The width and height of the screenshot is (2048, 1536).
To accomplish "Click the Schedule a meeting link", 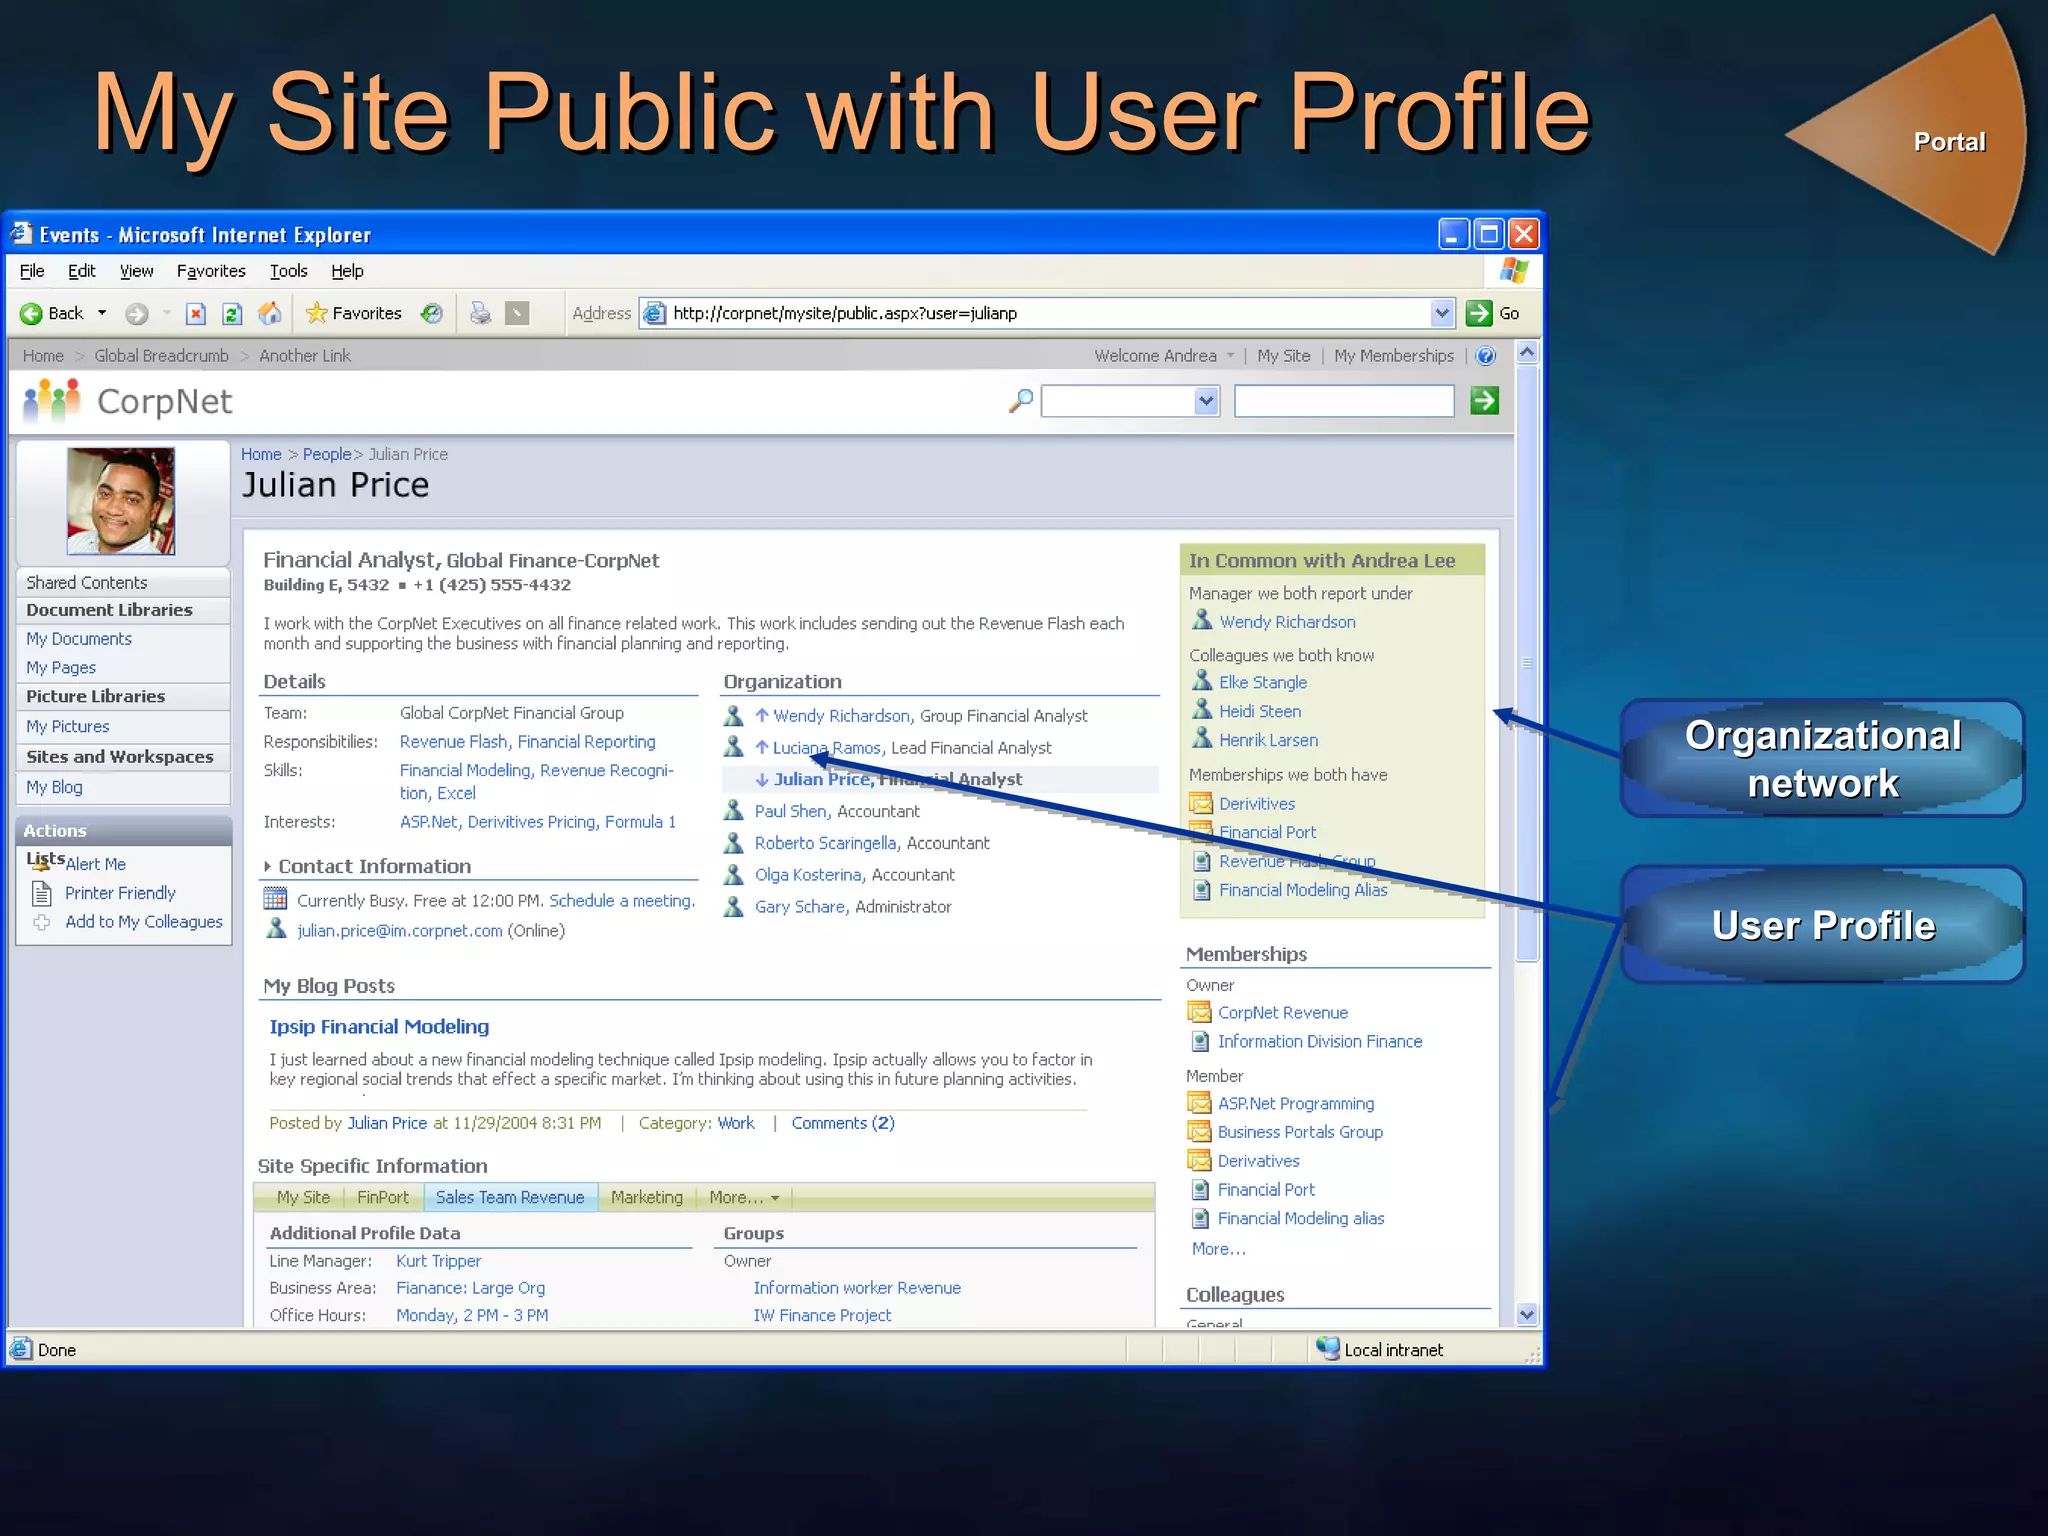I will [x=621, y=900].
